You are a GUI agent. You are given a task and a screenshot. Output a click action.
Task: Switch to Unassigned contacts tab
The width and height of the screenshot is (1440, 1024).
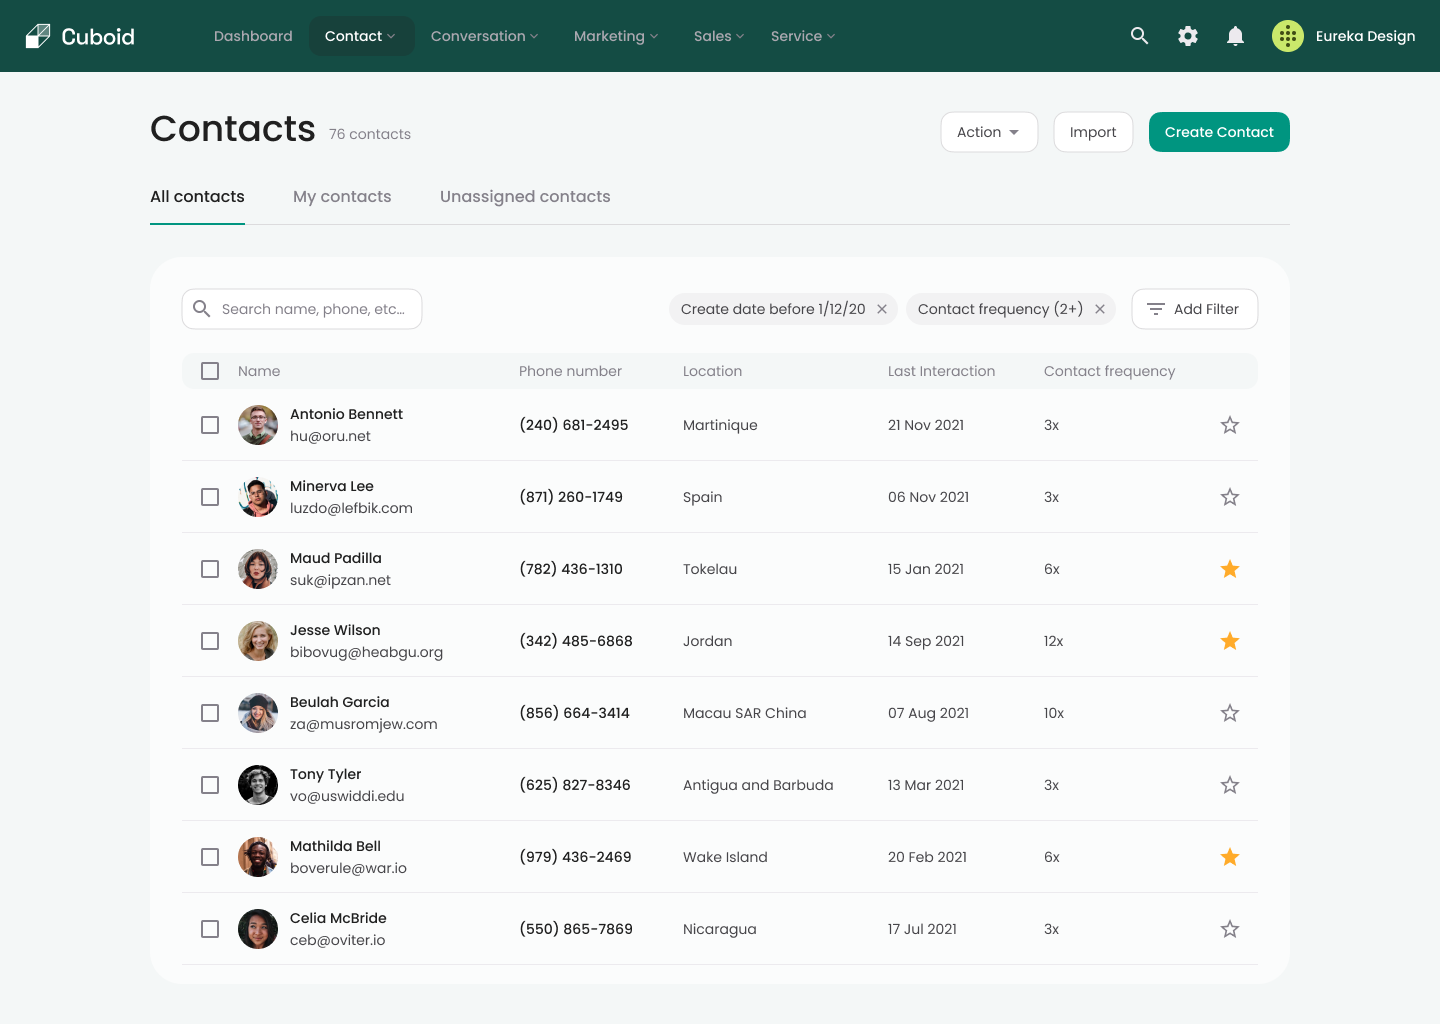click(x=525, y=197)
